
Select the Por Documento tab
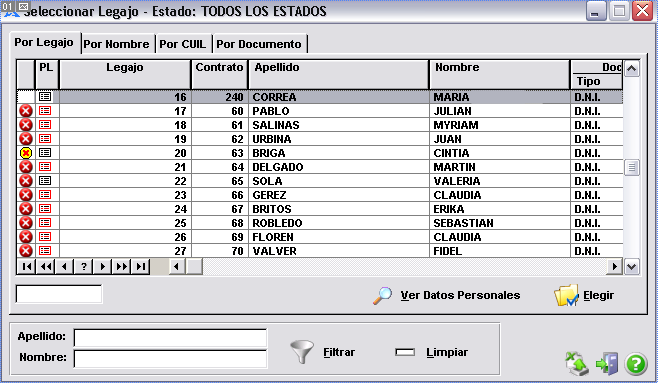pyautogui.click(x=259, y=44)
